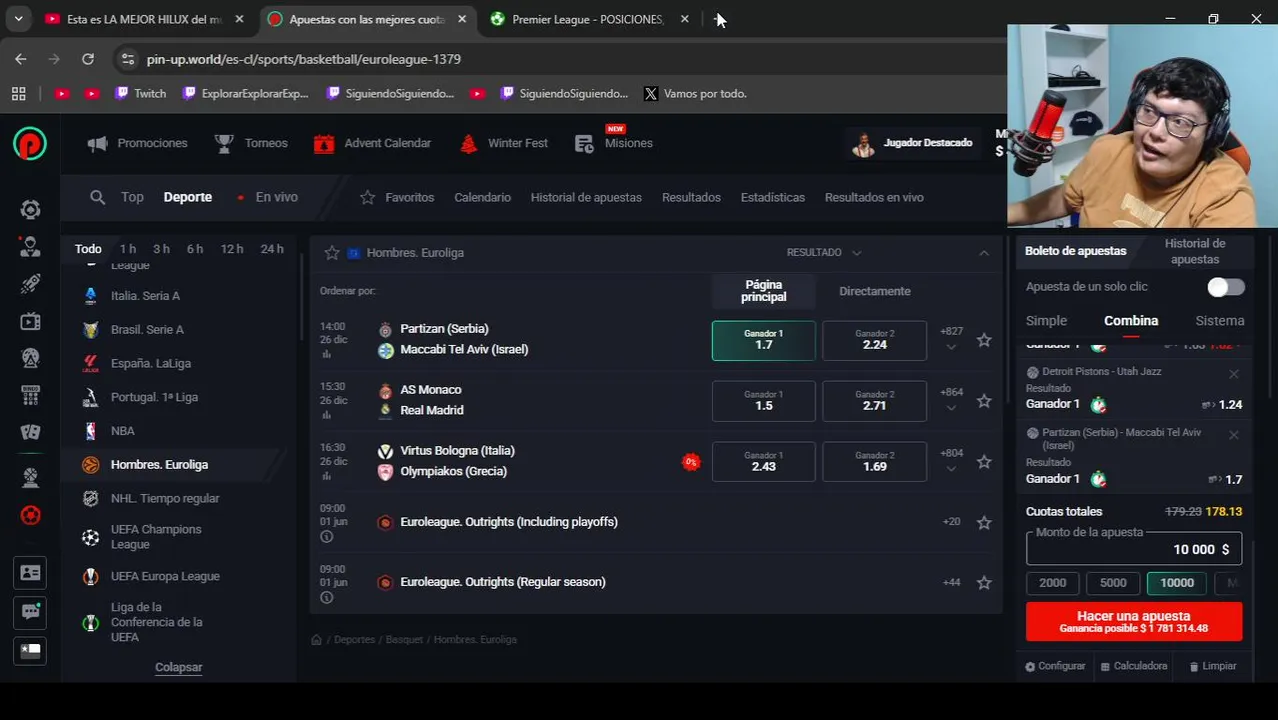Open sidebar live TV icon
Viewport: 1278px width, 720px height.
(x=30, y=321)
